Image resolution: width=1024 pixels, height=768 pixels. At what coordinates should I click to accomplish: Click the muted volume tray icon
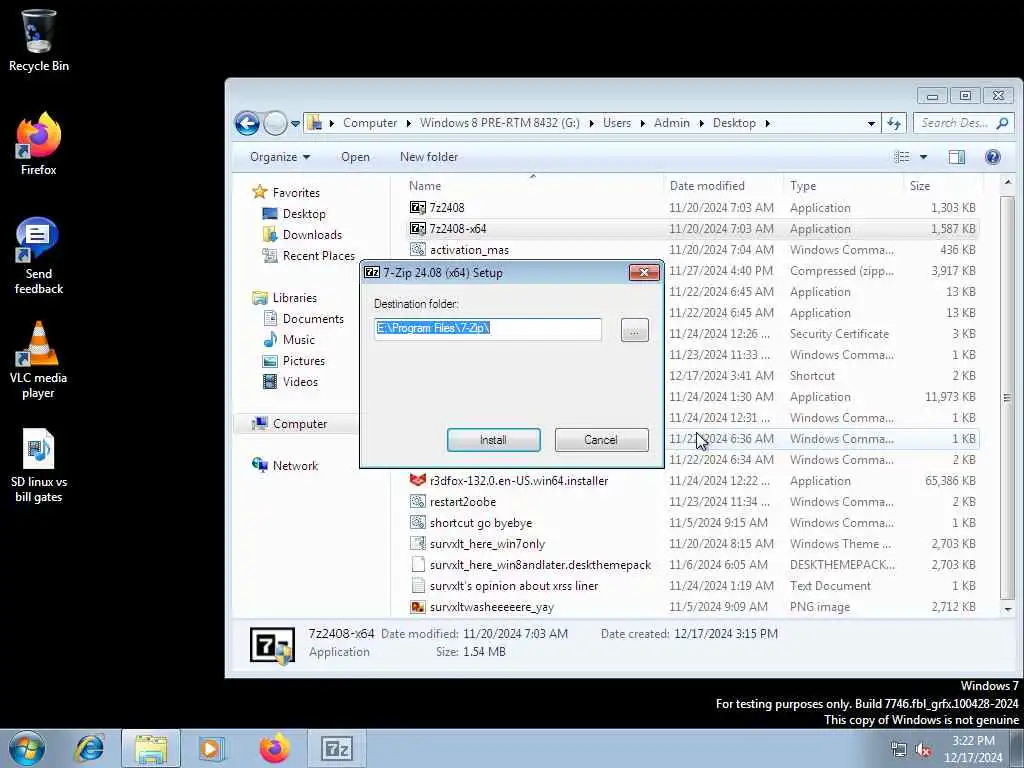coord(923,750)
